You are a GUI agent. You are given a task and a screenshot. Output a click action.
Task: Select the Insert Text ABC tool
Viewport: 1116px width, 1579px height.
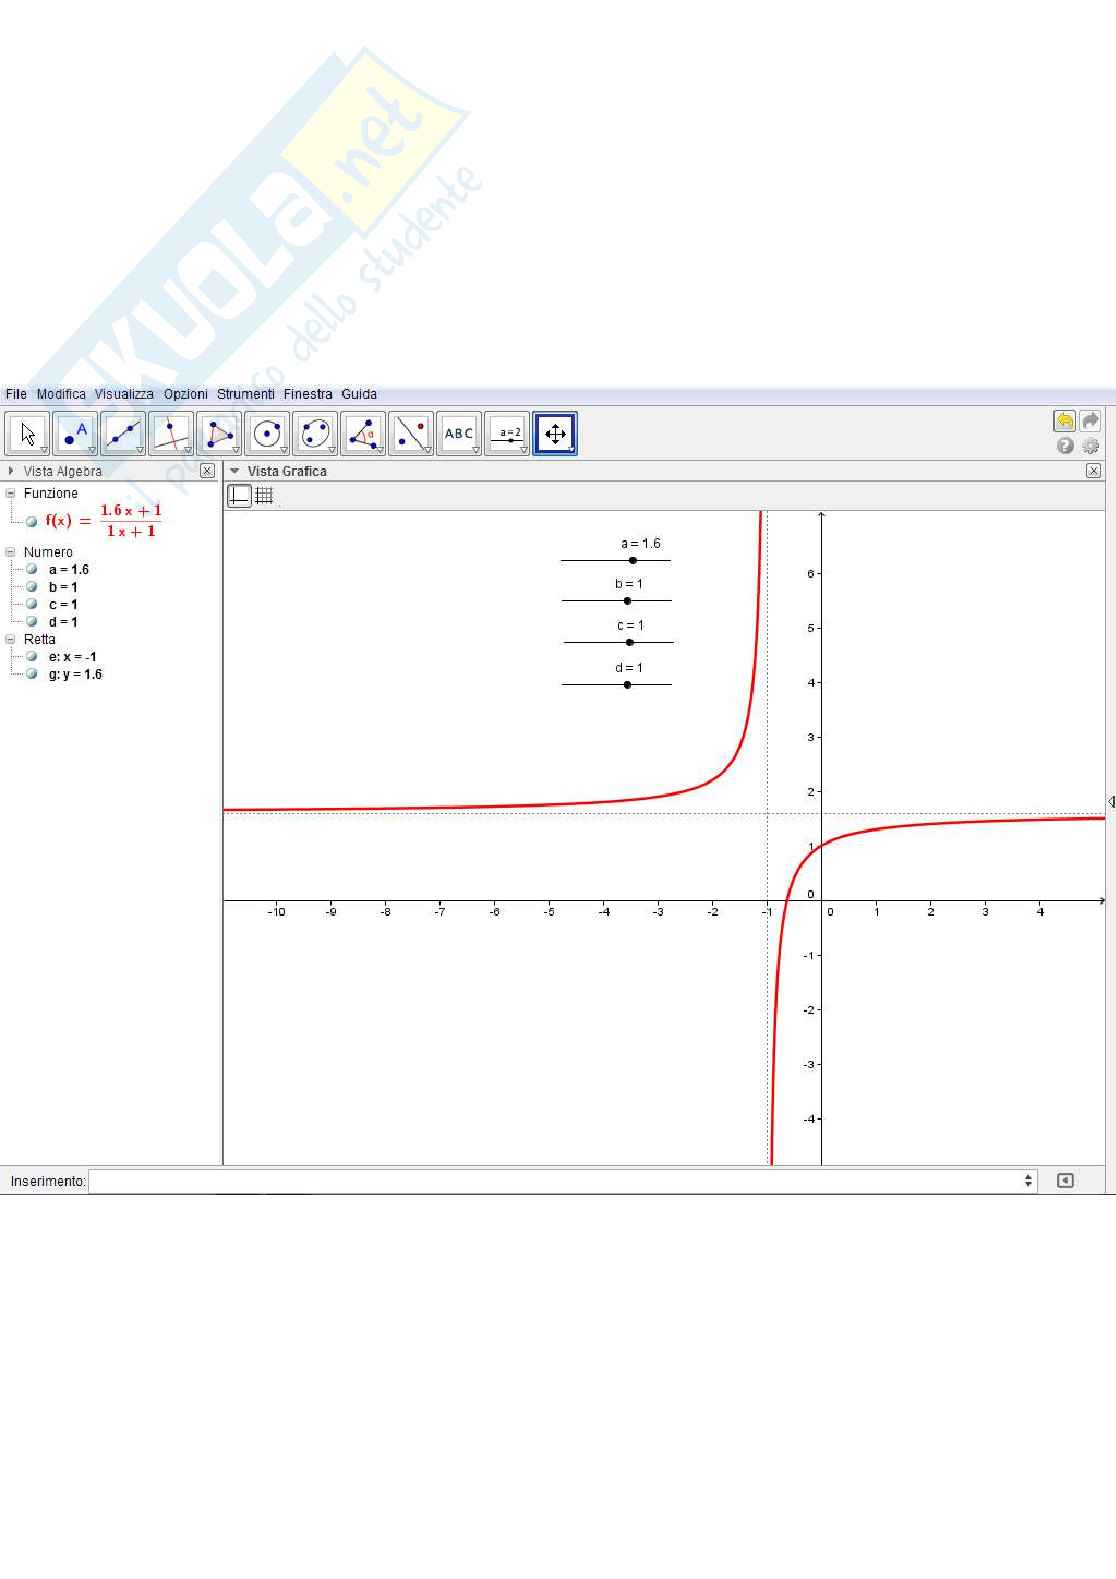459,434
